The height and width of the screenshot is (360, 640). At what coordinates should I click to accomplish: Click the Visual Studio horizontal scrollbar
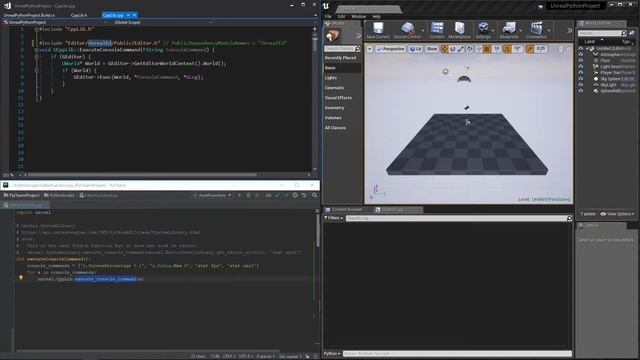click(x=143, y=175)
